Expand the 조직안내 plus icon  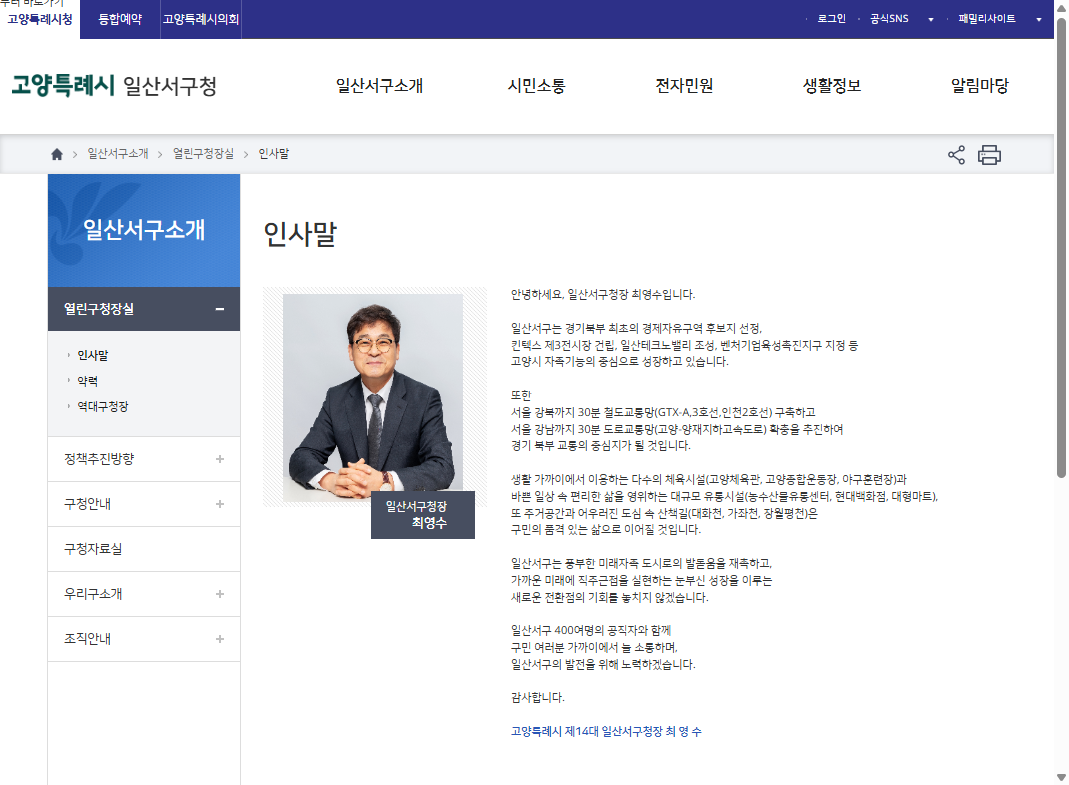[220, 639]
